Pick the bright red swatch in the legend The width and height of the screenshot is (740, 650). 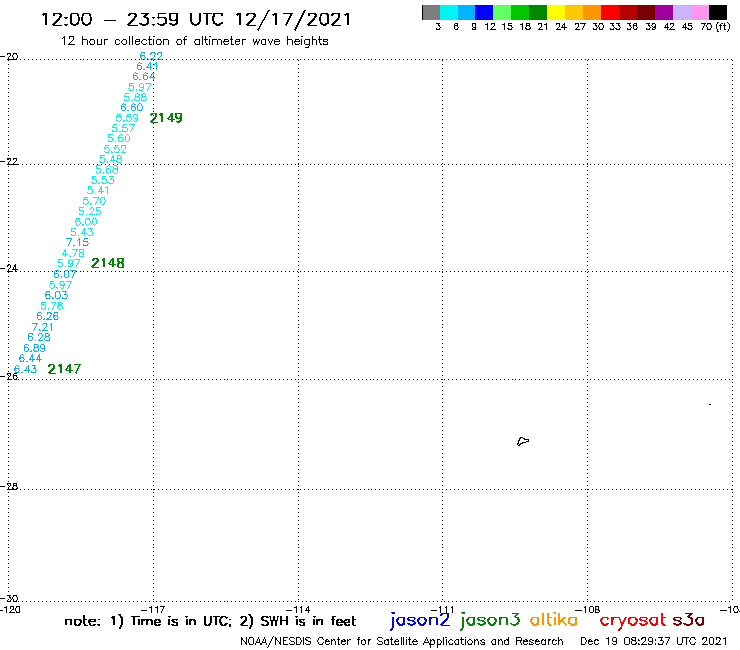610,12
